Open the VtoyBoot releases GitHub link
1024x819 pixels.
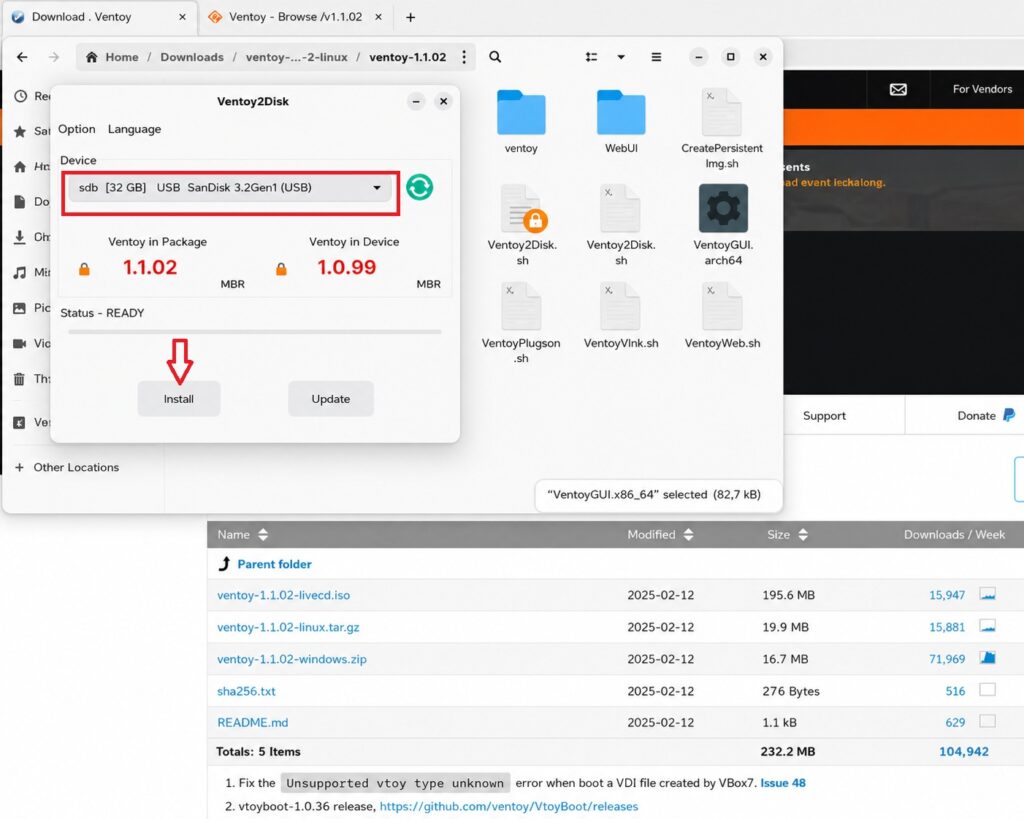(x=509, y=807)
